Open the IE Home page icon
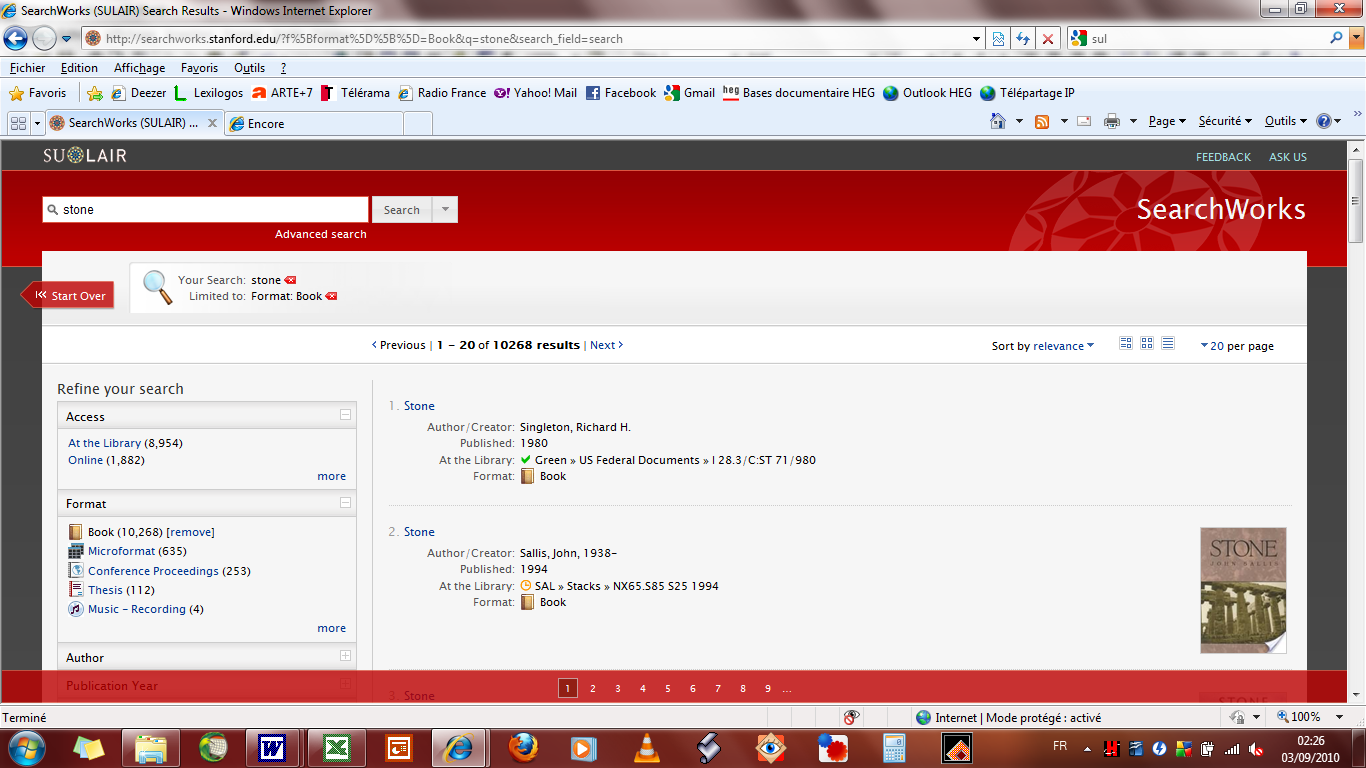This screenshot has width=1366, height=768. pos(998,121)
